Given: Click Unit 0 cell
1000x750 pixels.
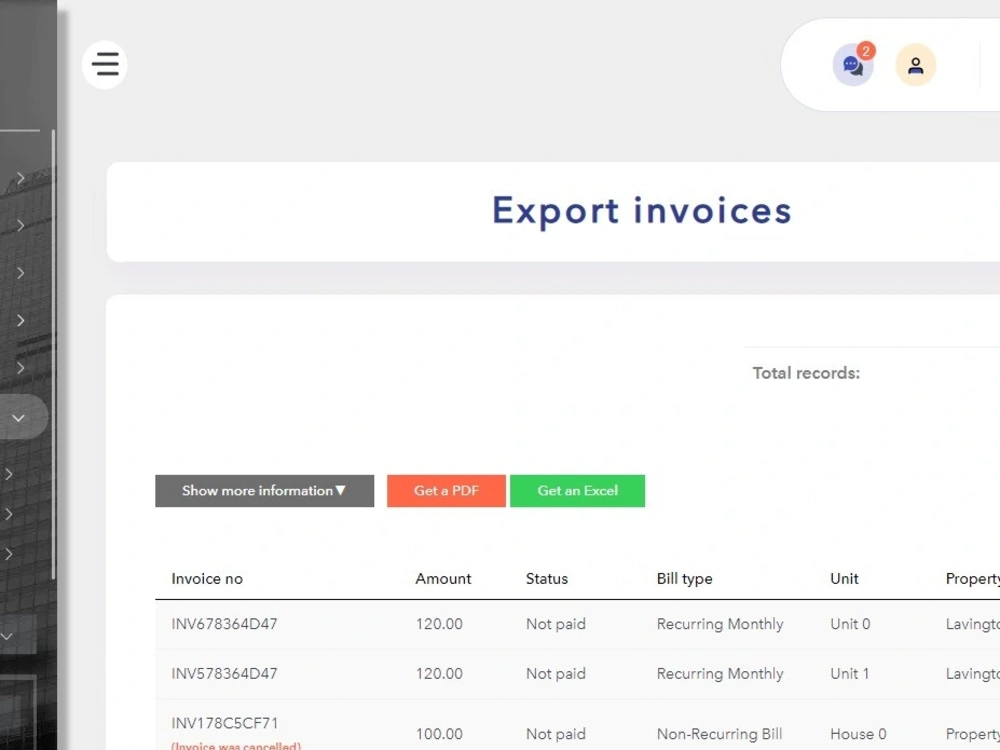Looking at the screenshot, I should tap(849, 624).
